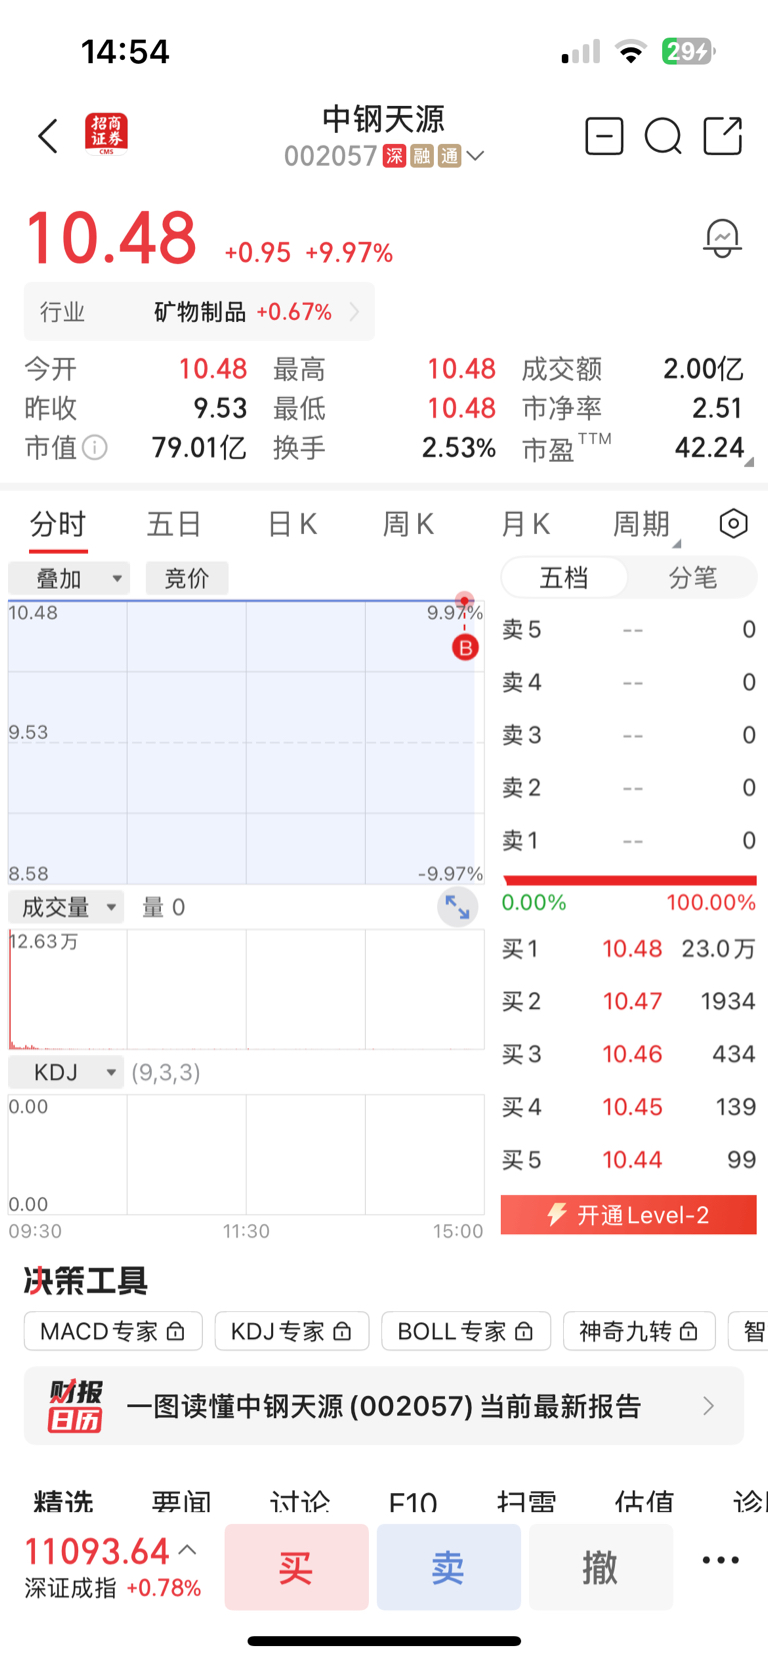The height and width of the screenshot is (1663, 768).
Task: Tap the 估值 valuation tab
Action: point(645,1501)
